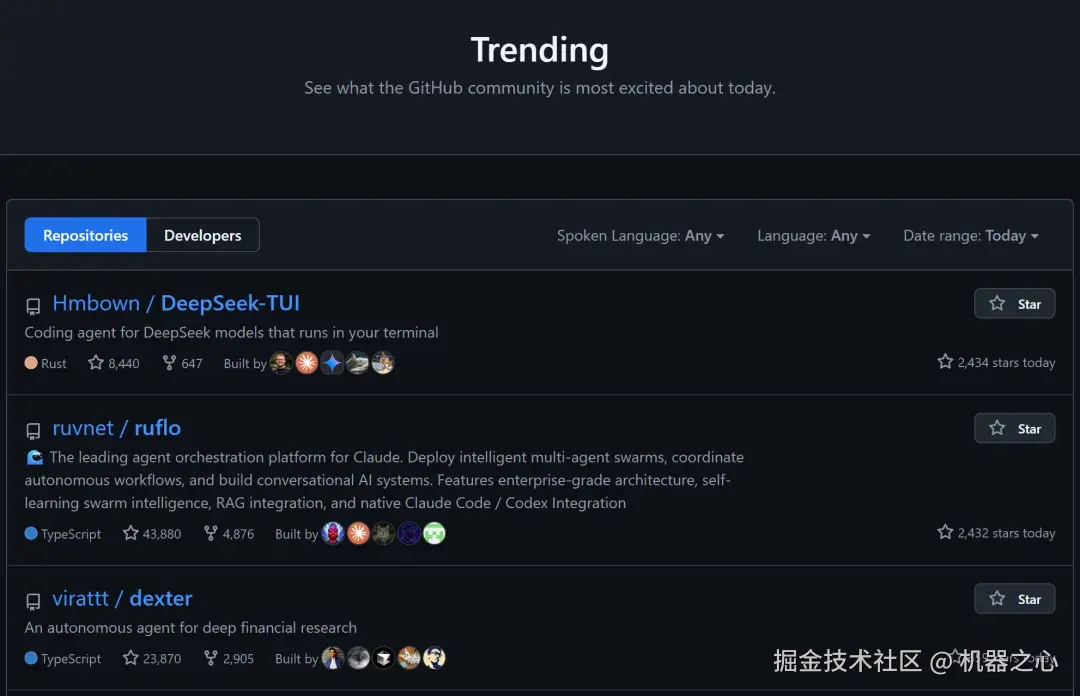This screenshot has width=1080, height=696.
Task: Open ruflo stargazers count 43,880
Action: (152, 534)
